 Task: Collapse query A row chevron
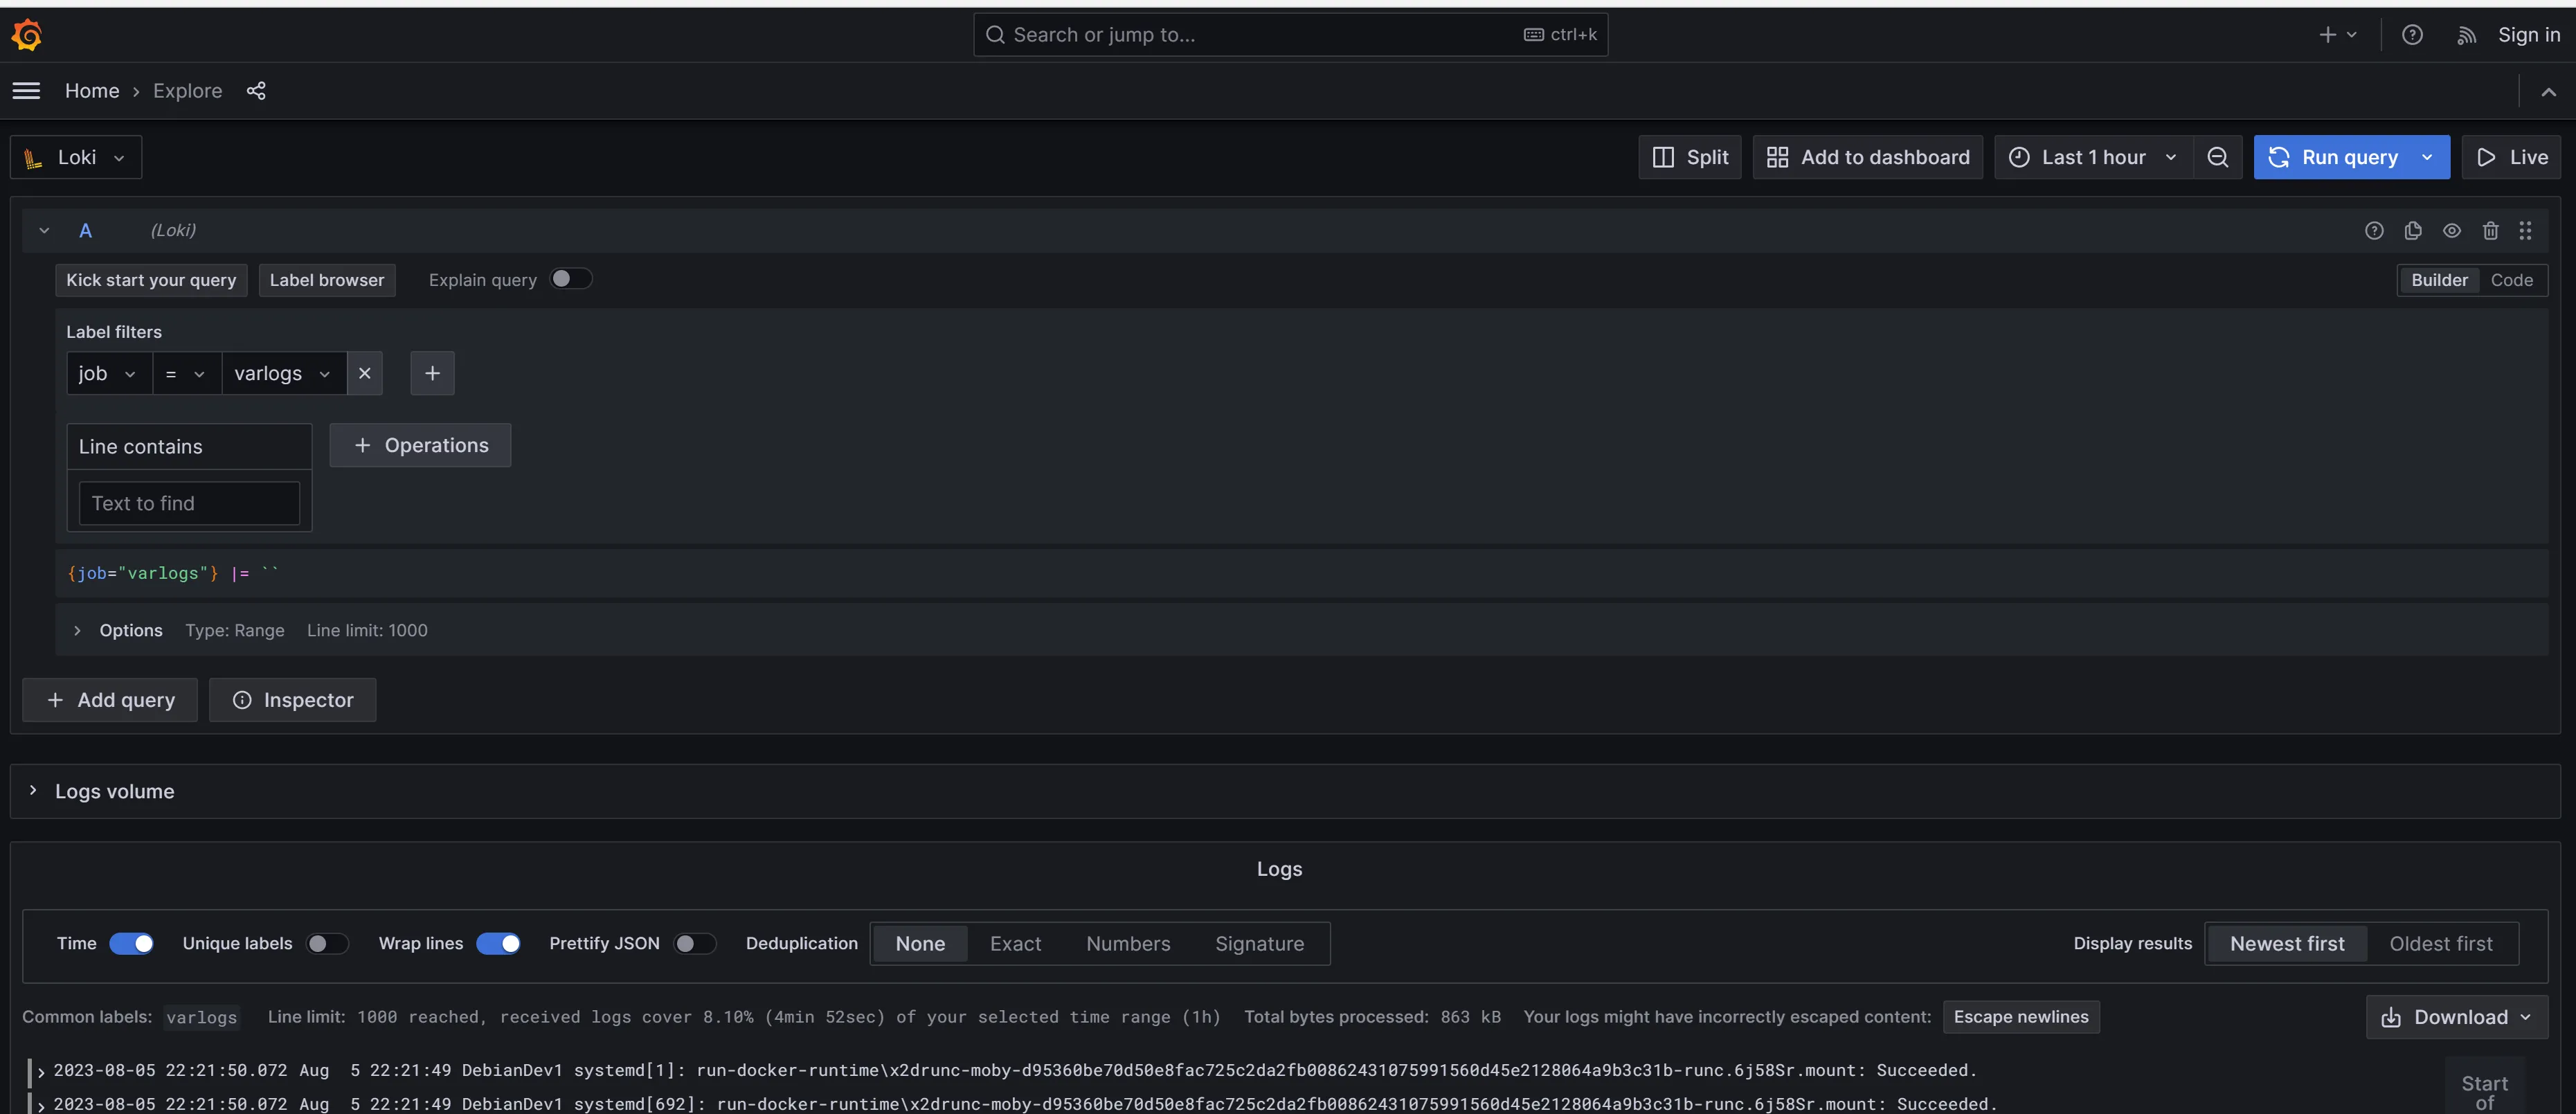(44, 231)
